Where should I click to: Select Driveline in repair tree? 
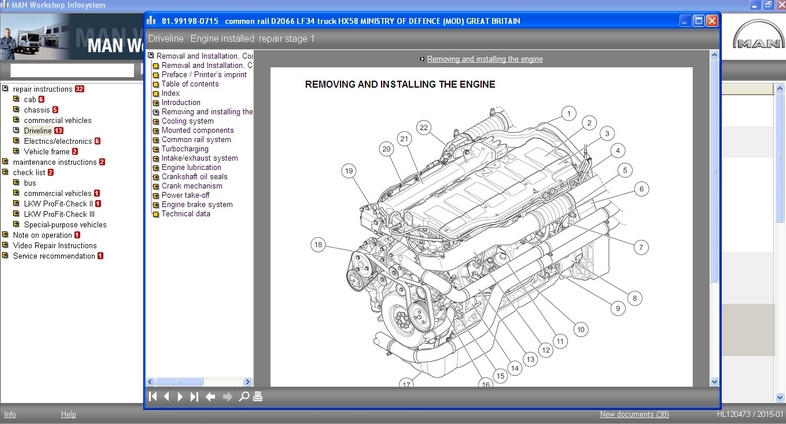coord(38,130)
